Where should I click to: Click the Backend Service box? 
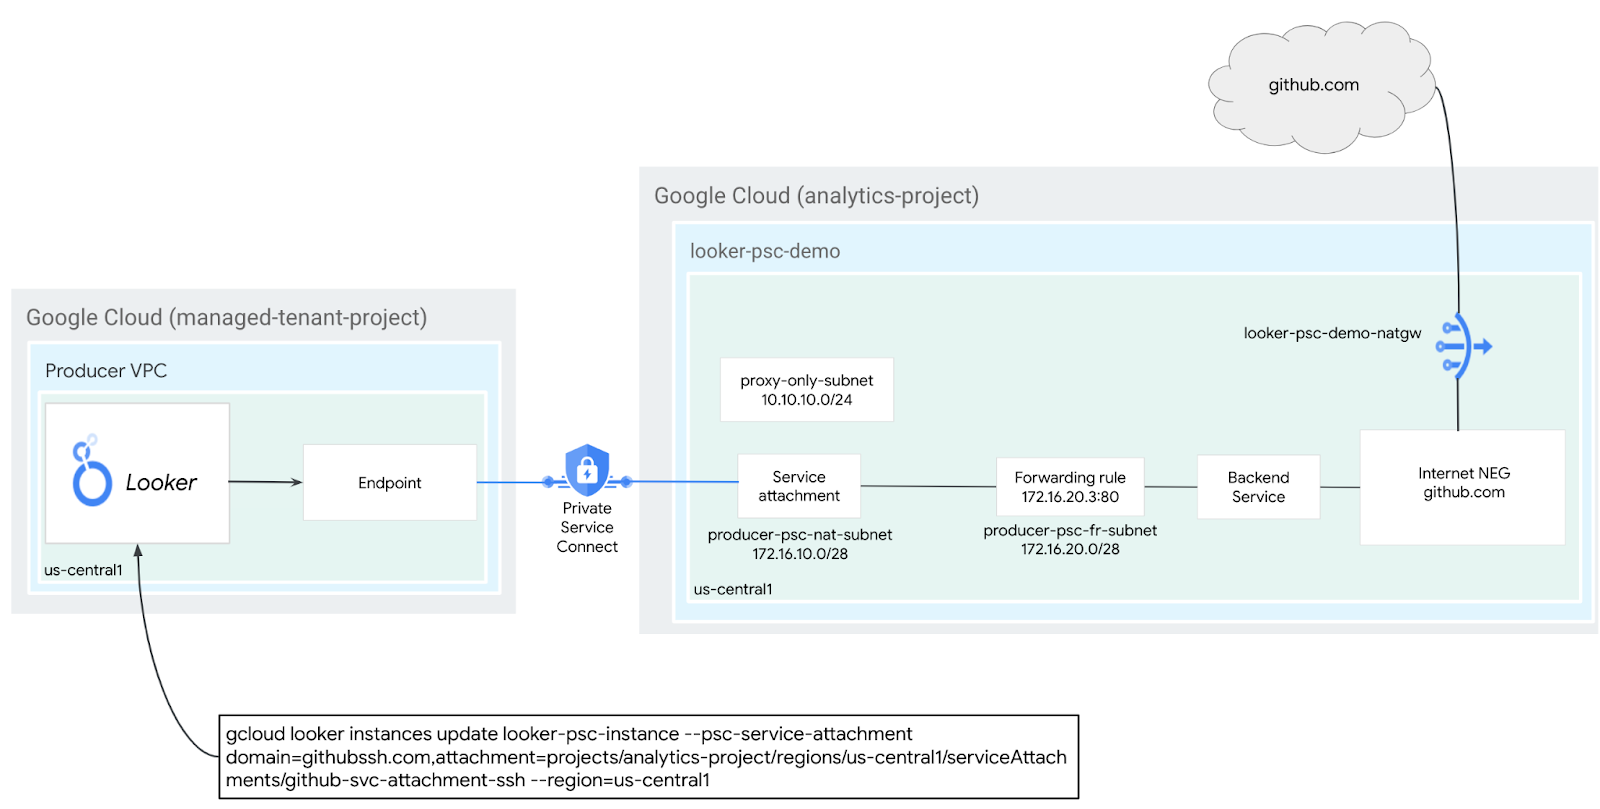tap(1258, 487)
